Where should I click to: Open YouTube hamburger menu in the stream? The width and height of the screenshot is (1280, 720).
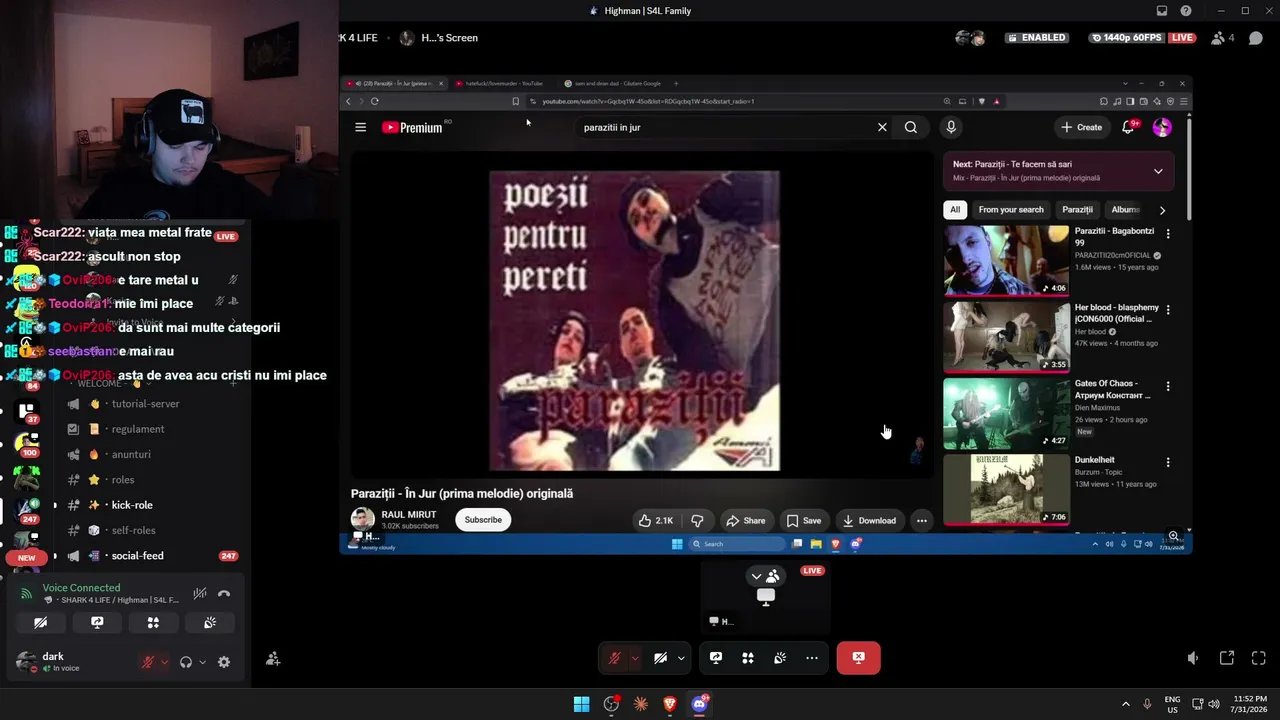[360, 127]
